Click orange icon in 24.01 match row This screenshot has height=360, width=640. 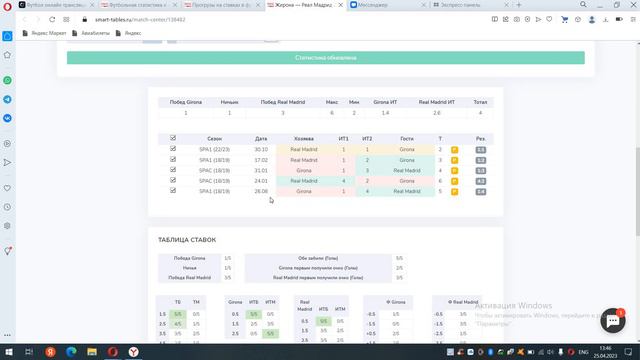coord(454,181)
